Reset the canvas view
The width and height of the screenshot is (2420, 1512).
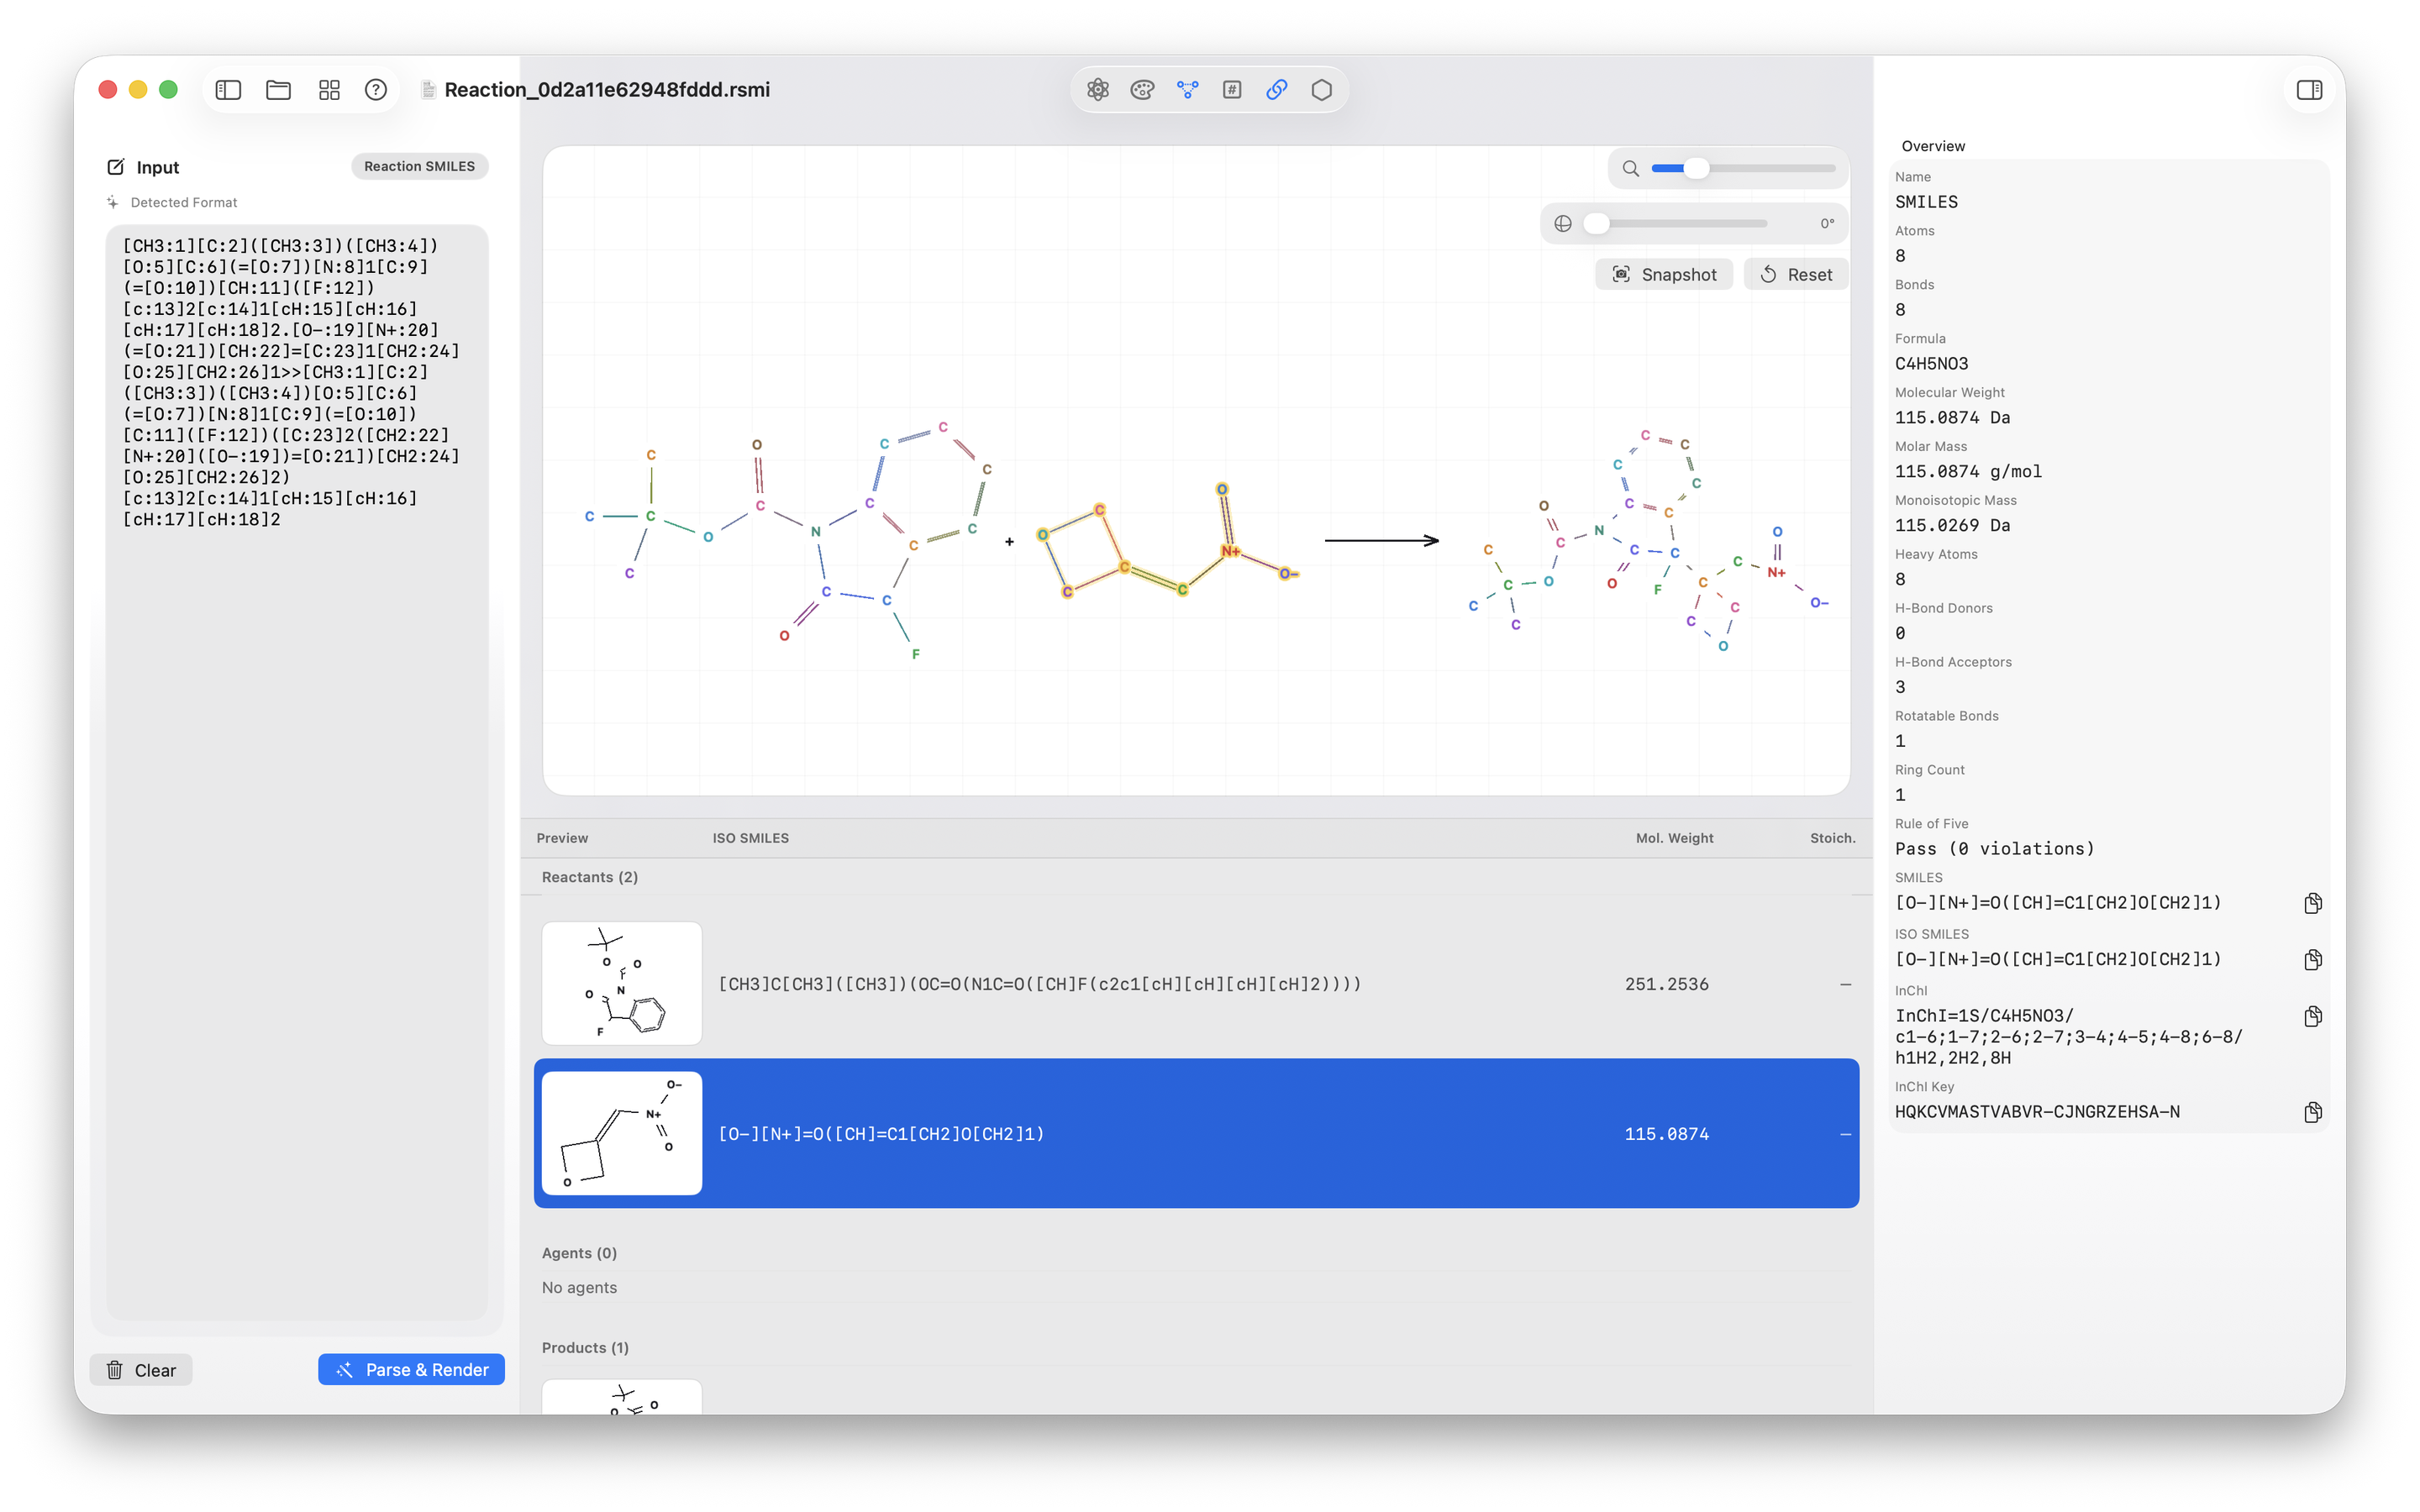pyautogui.click(x=1796, y=274)
